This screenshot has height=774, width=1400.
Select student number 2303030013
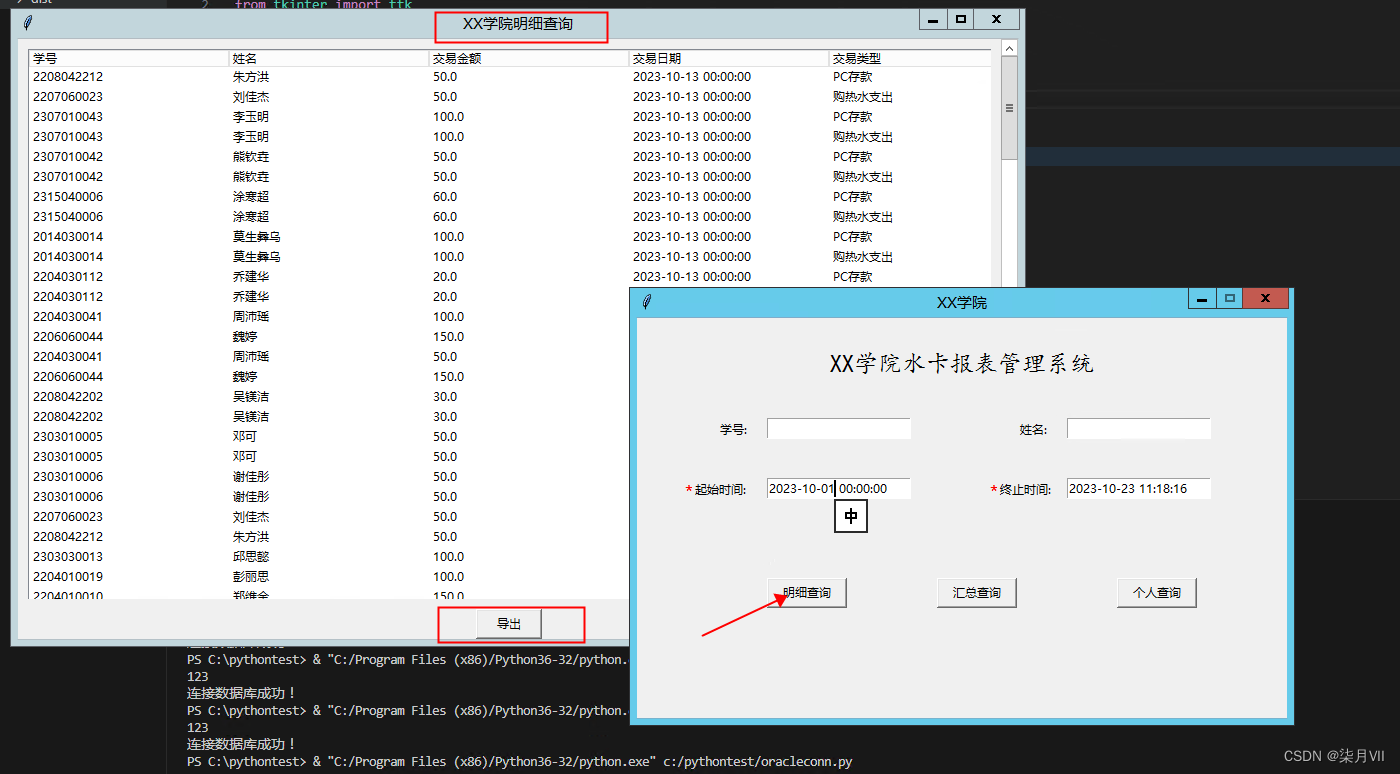point(68,556)
